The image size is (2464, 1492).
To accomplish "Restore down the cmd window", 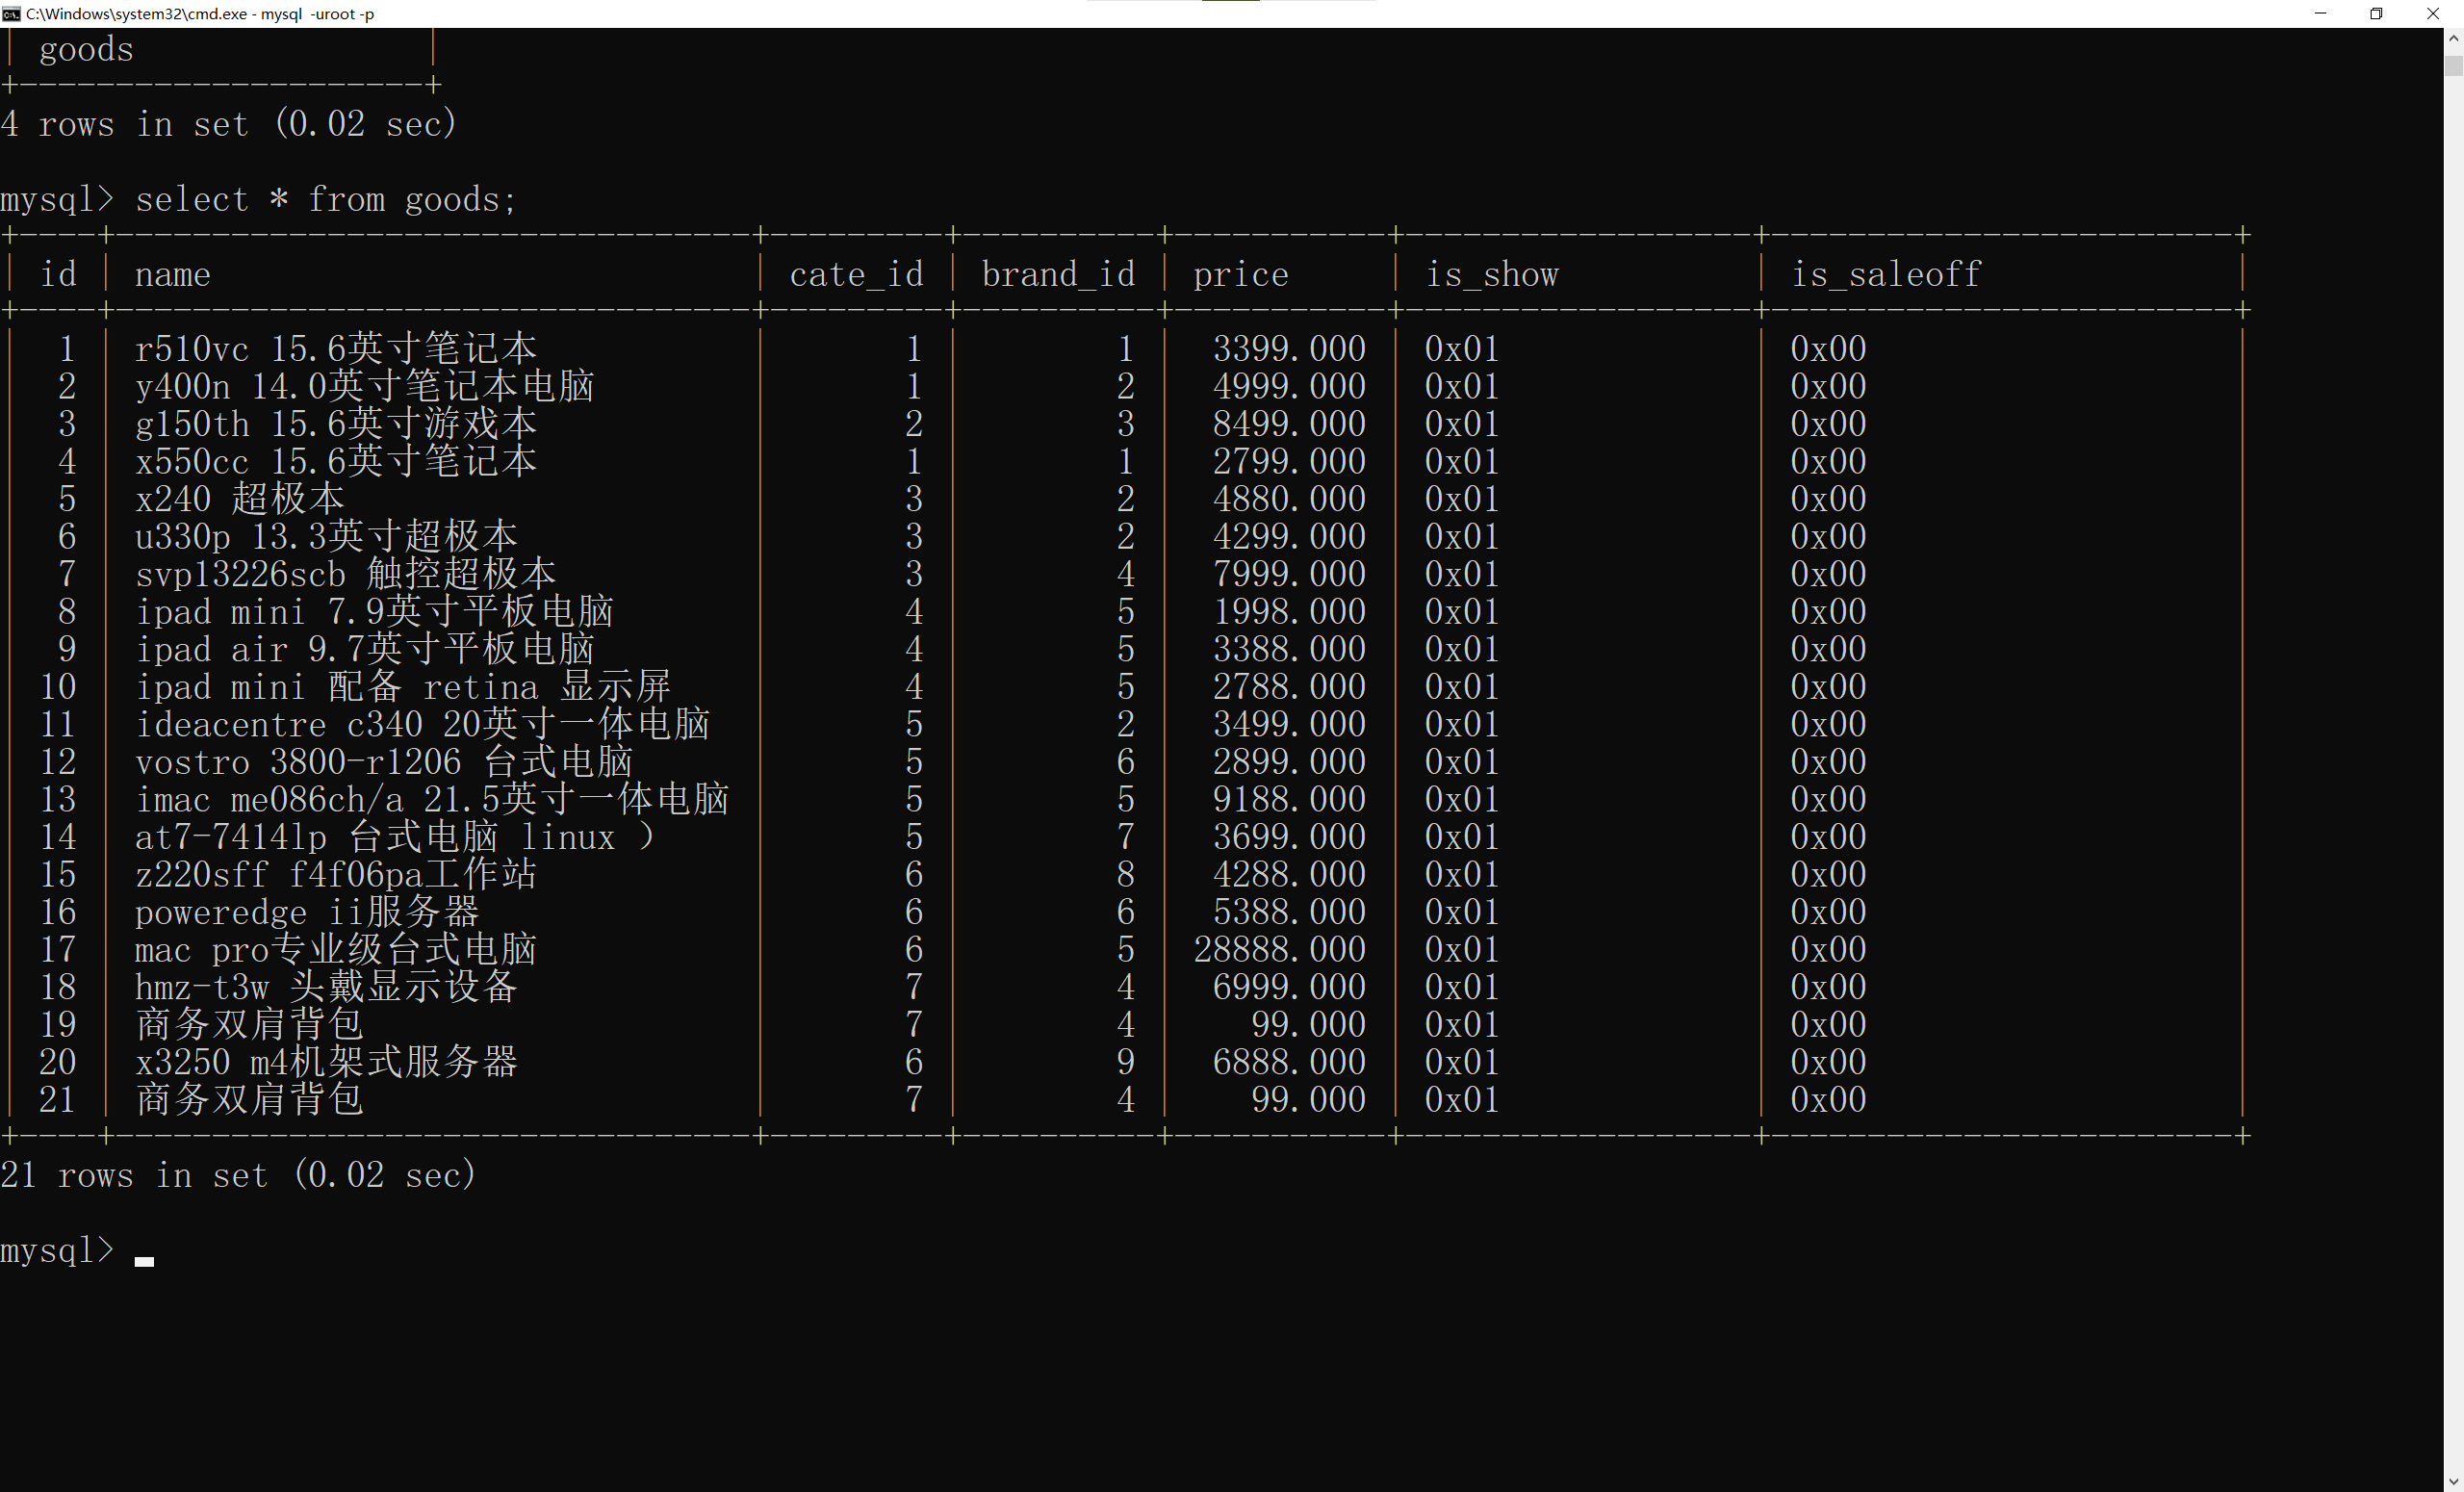I will [x=2376, y=14].
